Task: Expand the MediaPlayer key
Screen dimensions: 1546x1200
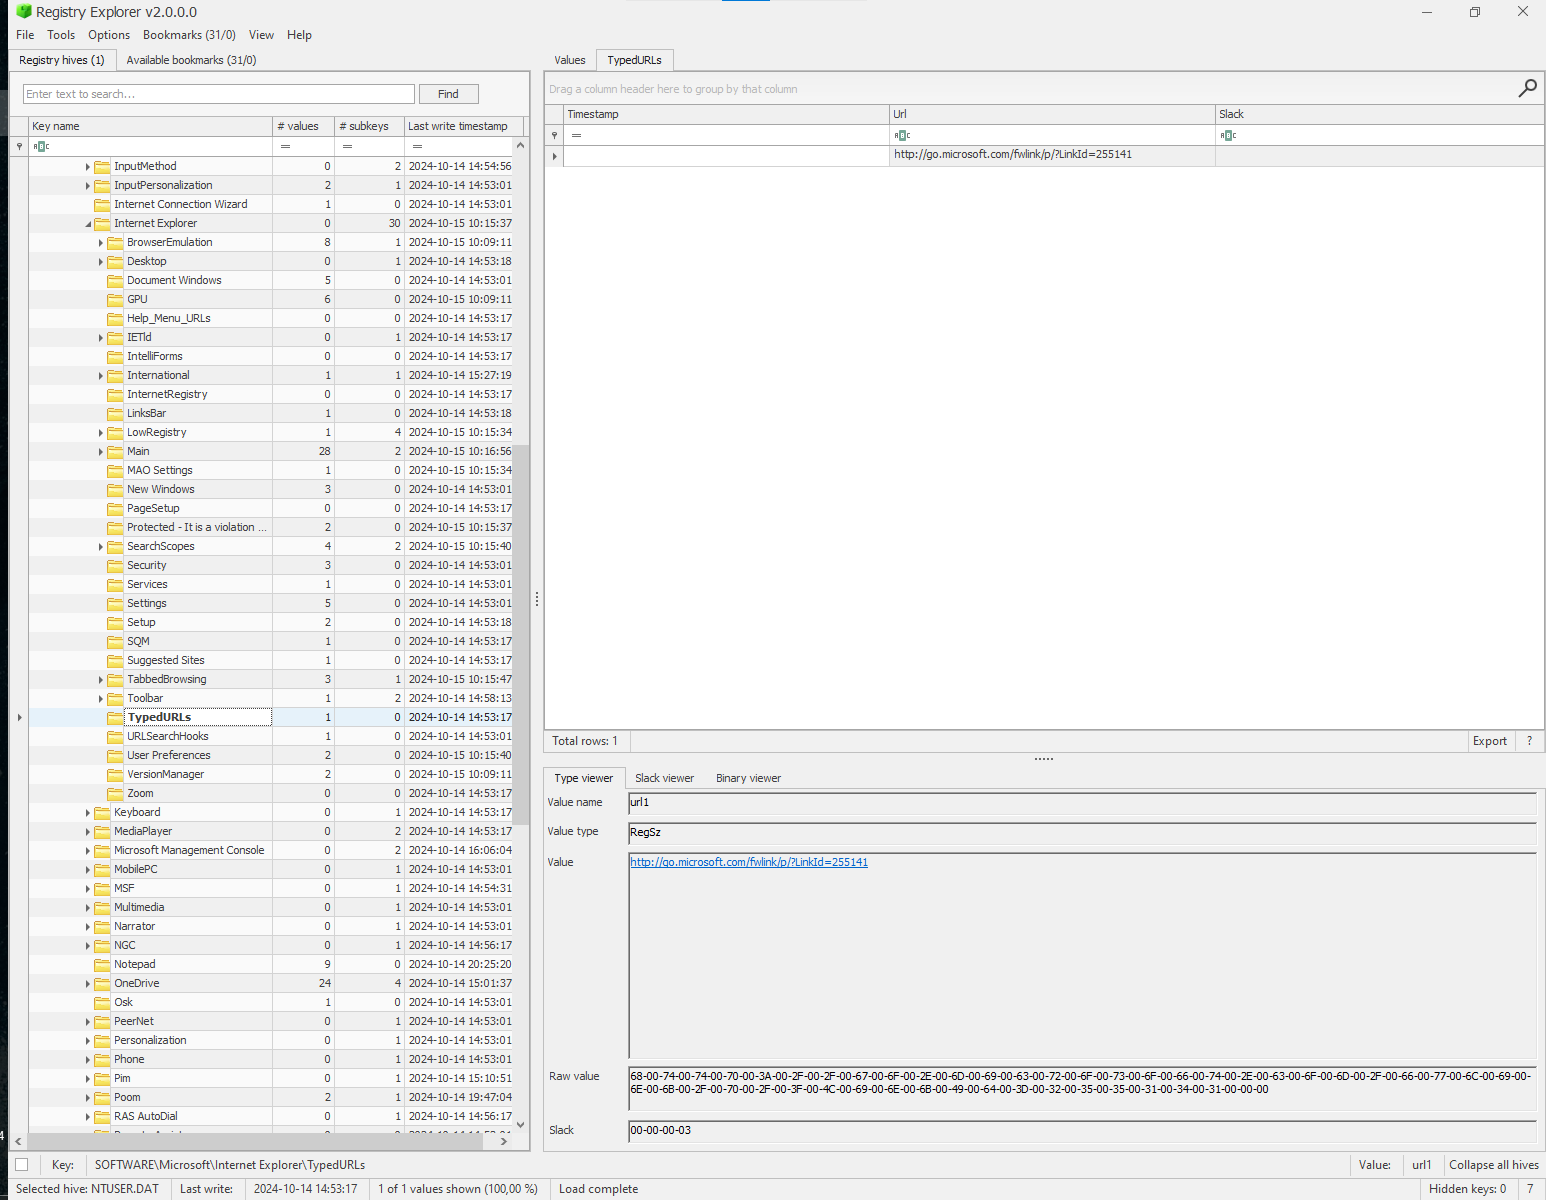Action: tap(88, 832)
